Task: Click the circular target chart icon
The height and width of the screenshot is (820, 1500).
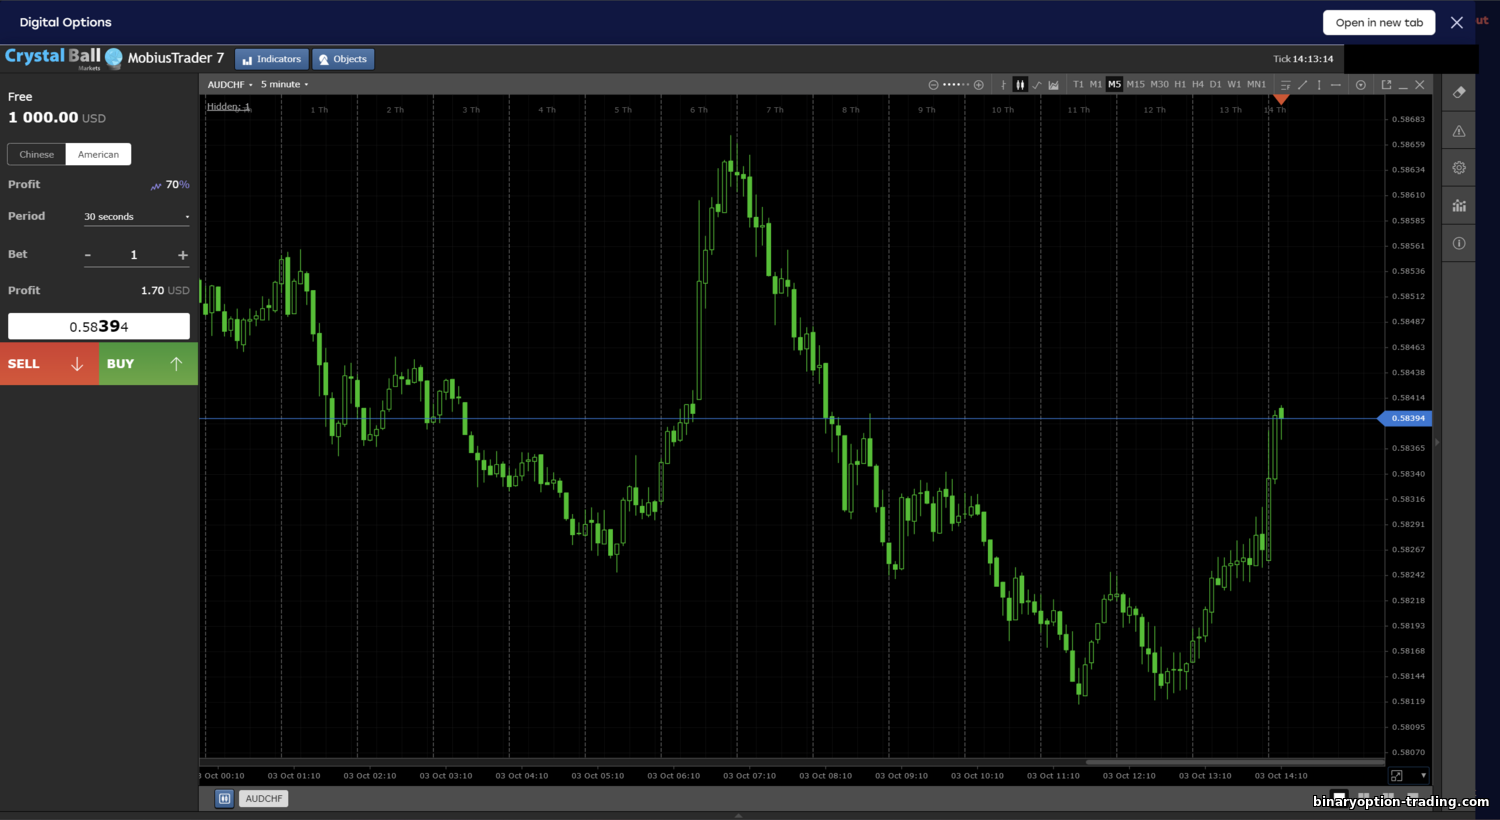Action: [1360, 85]
